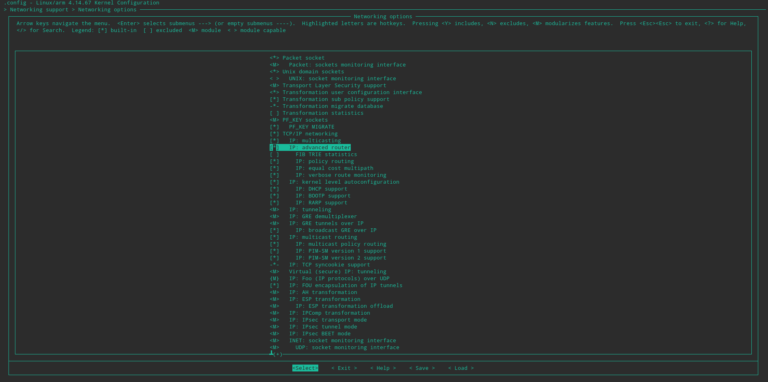Click the Load button

point(461,368)
